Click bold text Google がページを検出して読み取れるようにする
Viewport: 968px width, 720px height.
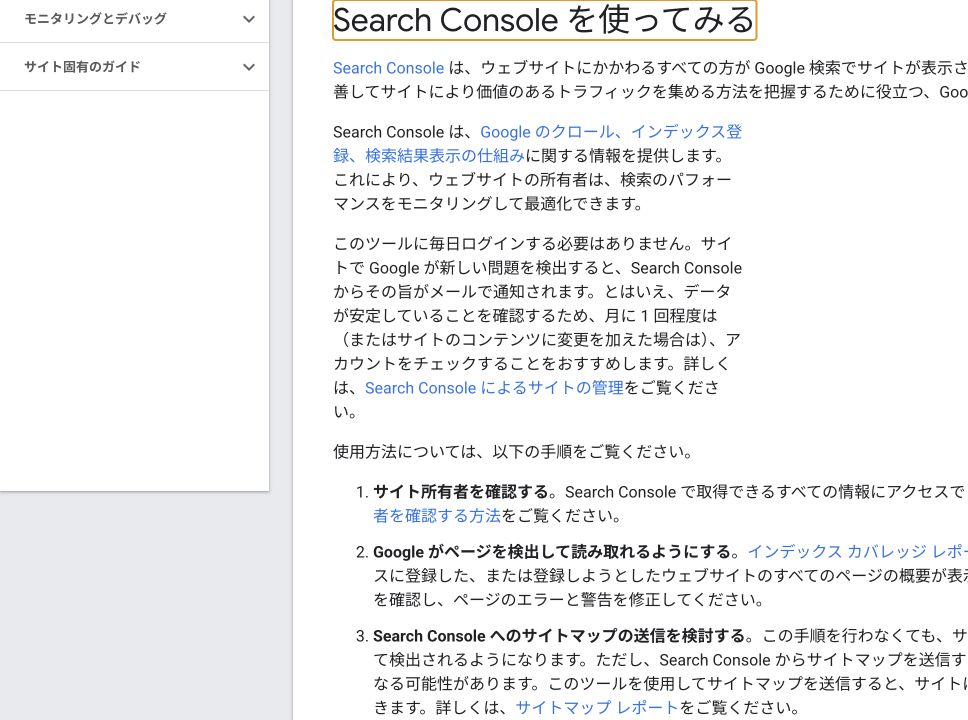point(553,551)
